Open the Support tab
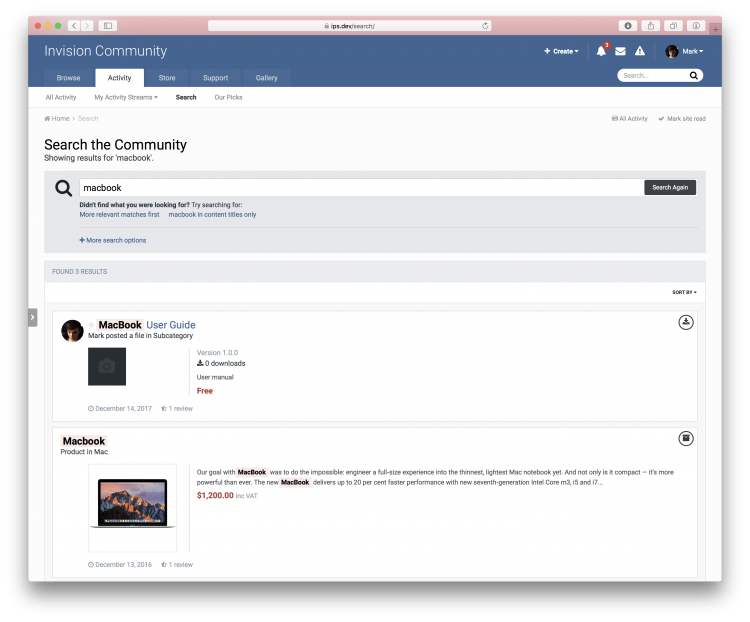 coord(215,78)
